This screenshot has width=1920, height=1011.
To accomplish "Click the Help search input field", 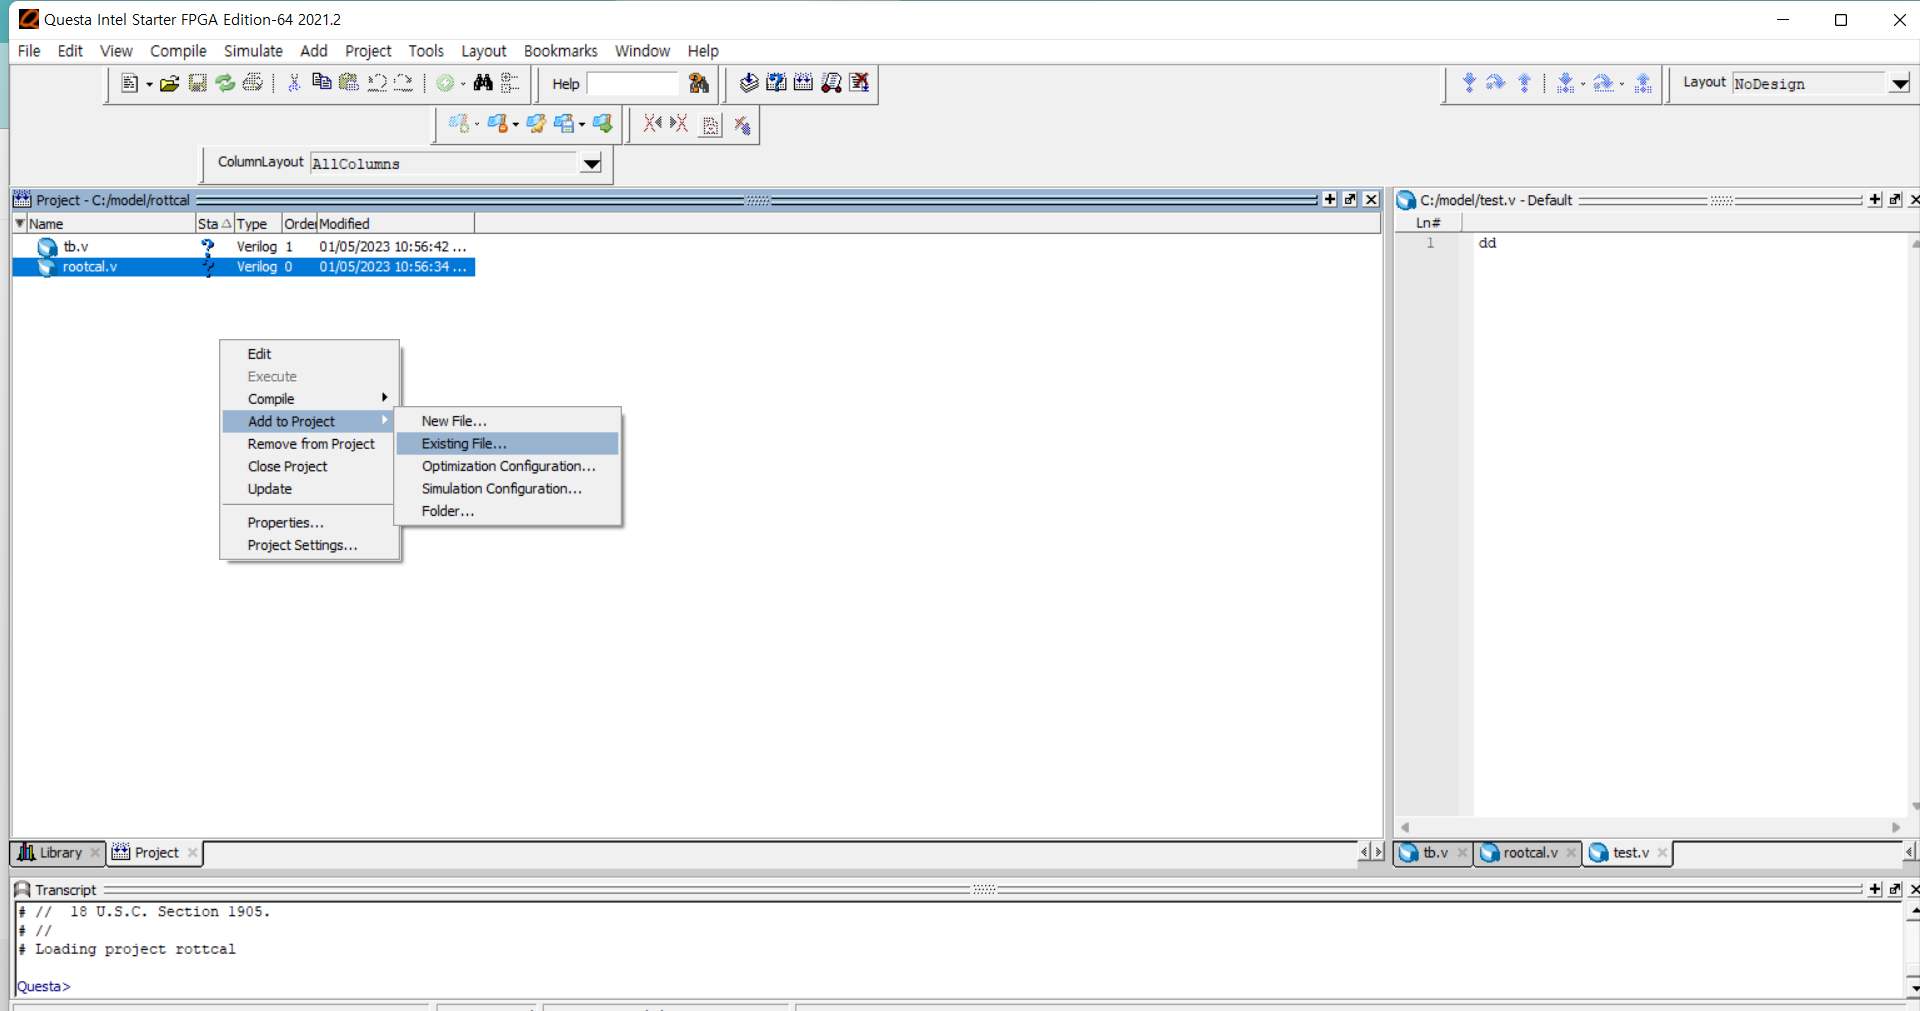I will click(x=633, y=84).
